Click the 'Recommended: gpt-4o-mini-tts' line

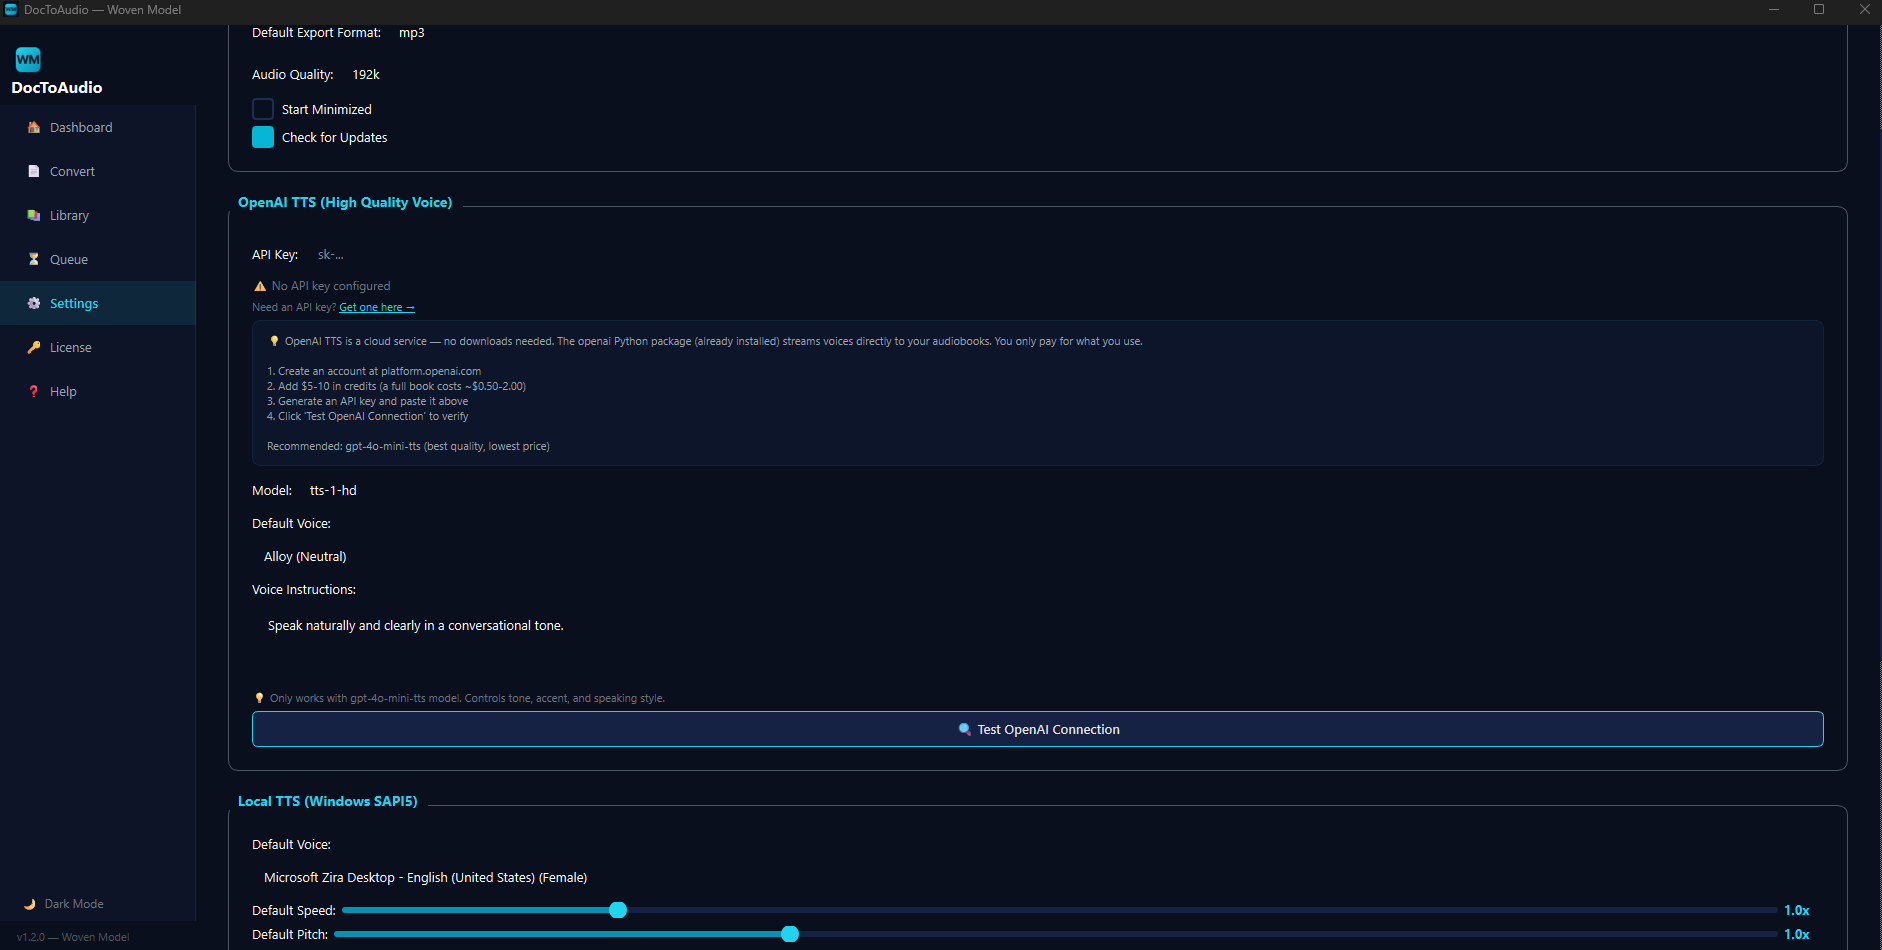(x=408, y=446)
